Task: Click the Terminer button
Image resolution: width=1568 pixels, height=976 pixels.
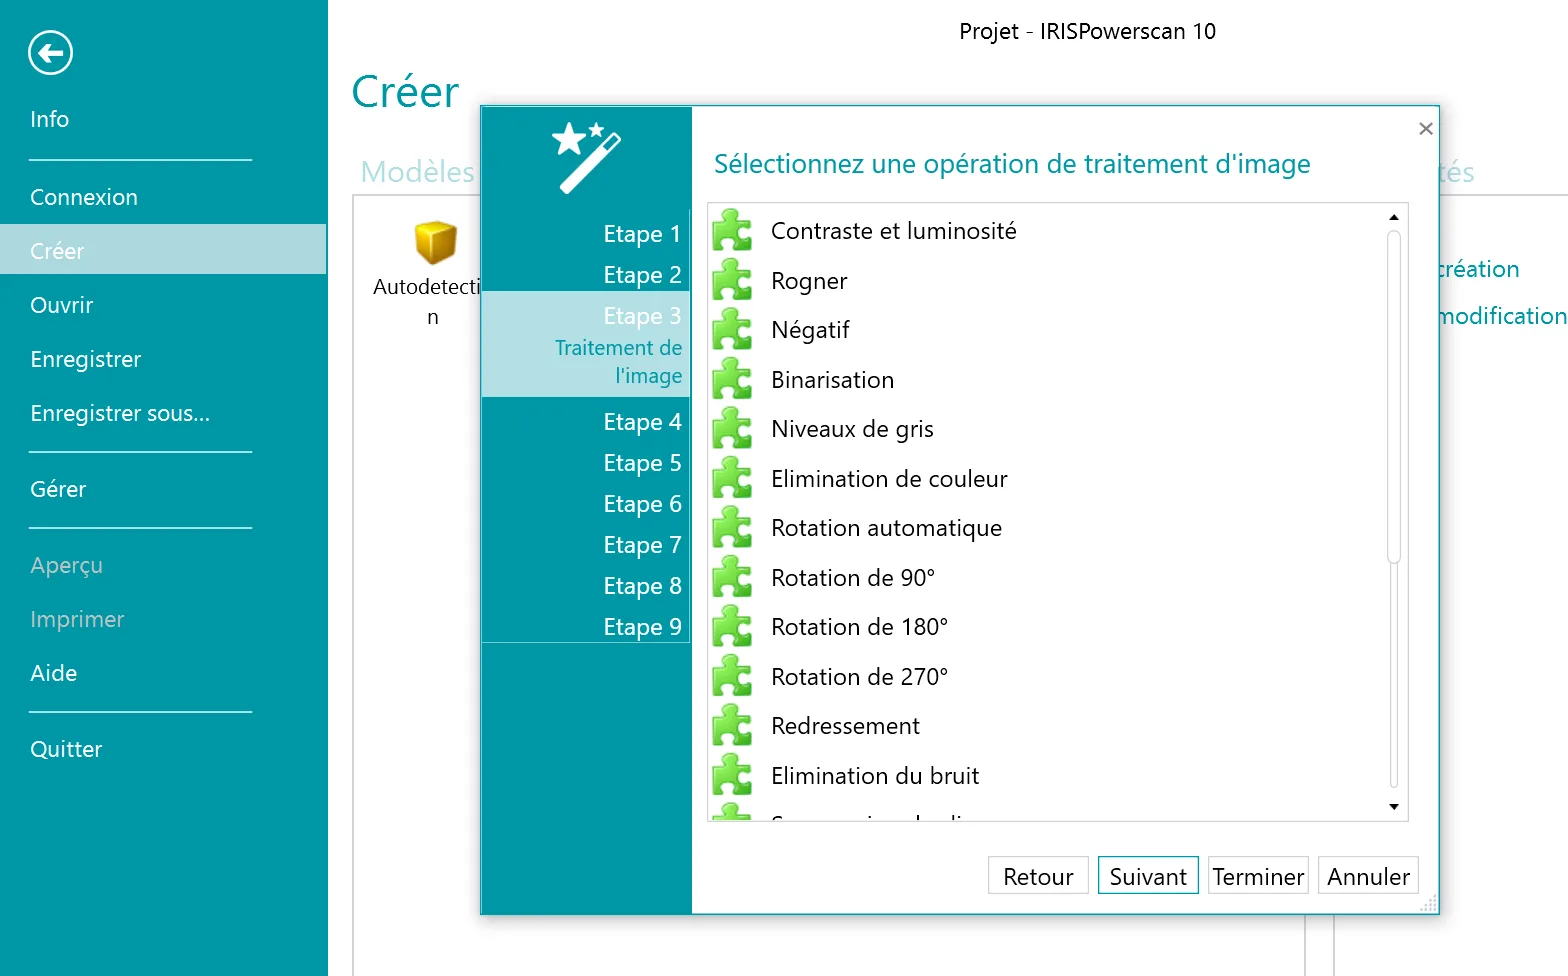Action: (x=1258, y=876)
